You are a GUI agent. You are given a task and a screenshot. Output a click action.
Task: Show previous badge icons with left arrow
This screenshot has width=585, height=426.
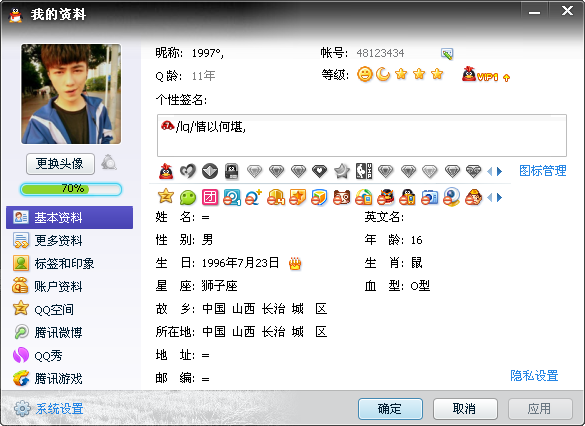click(x=489, y=171)
